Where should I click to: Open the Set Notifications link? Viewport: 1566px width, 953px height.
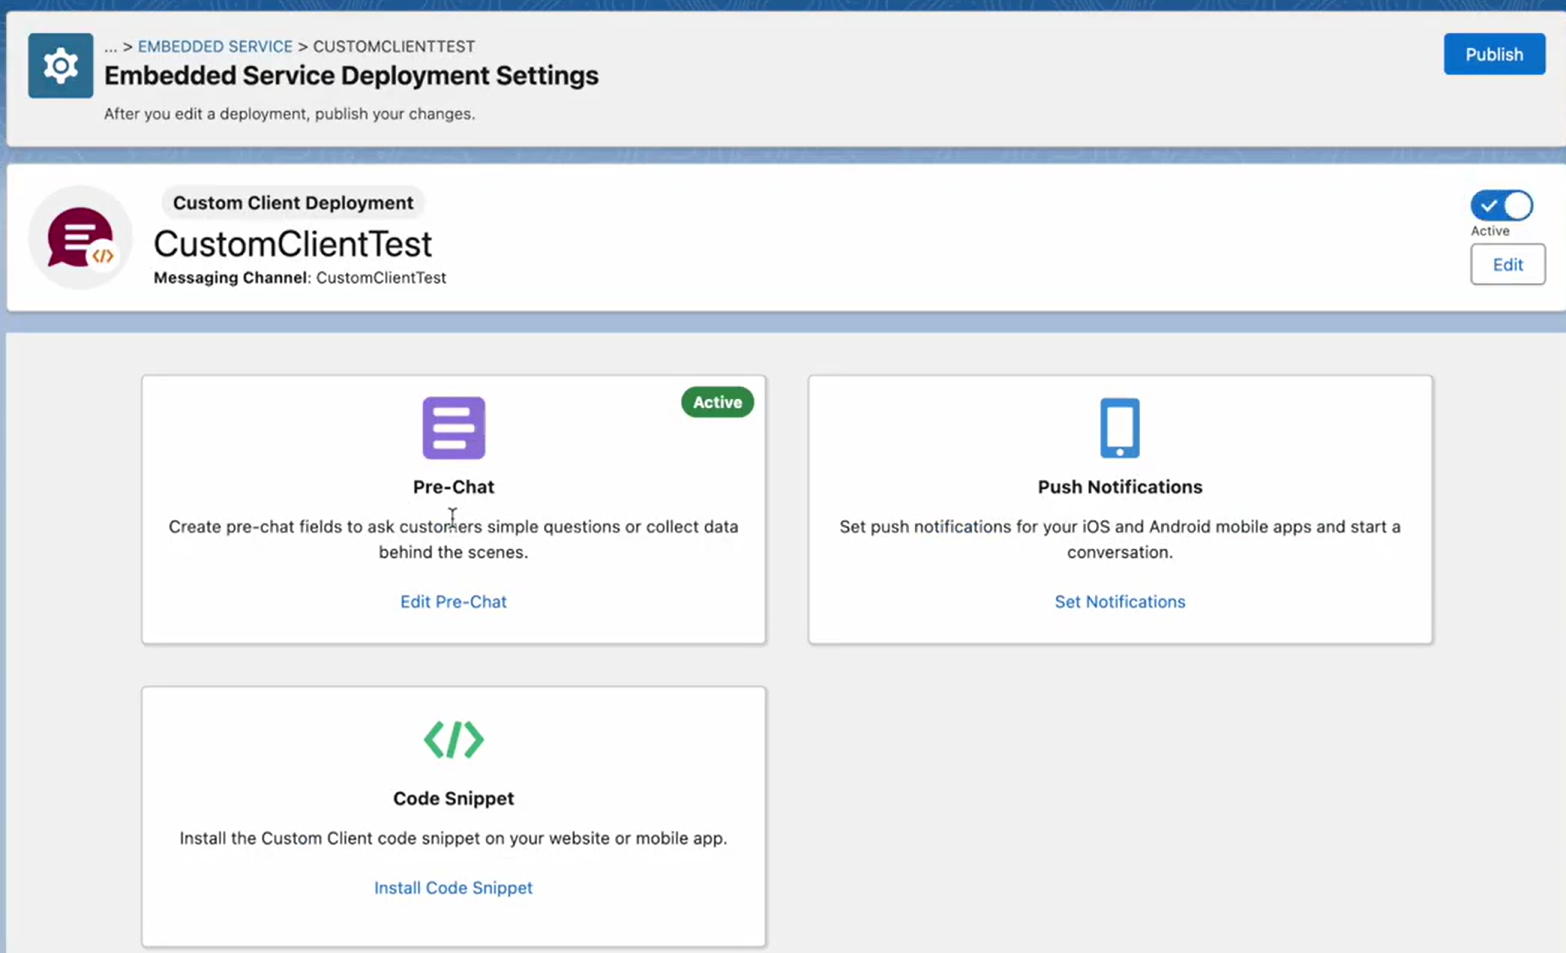tap(1119, 602)
